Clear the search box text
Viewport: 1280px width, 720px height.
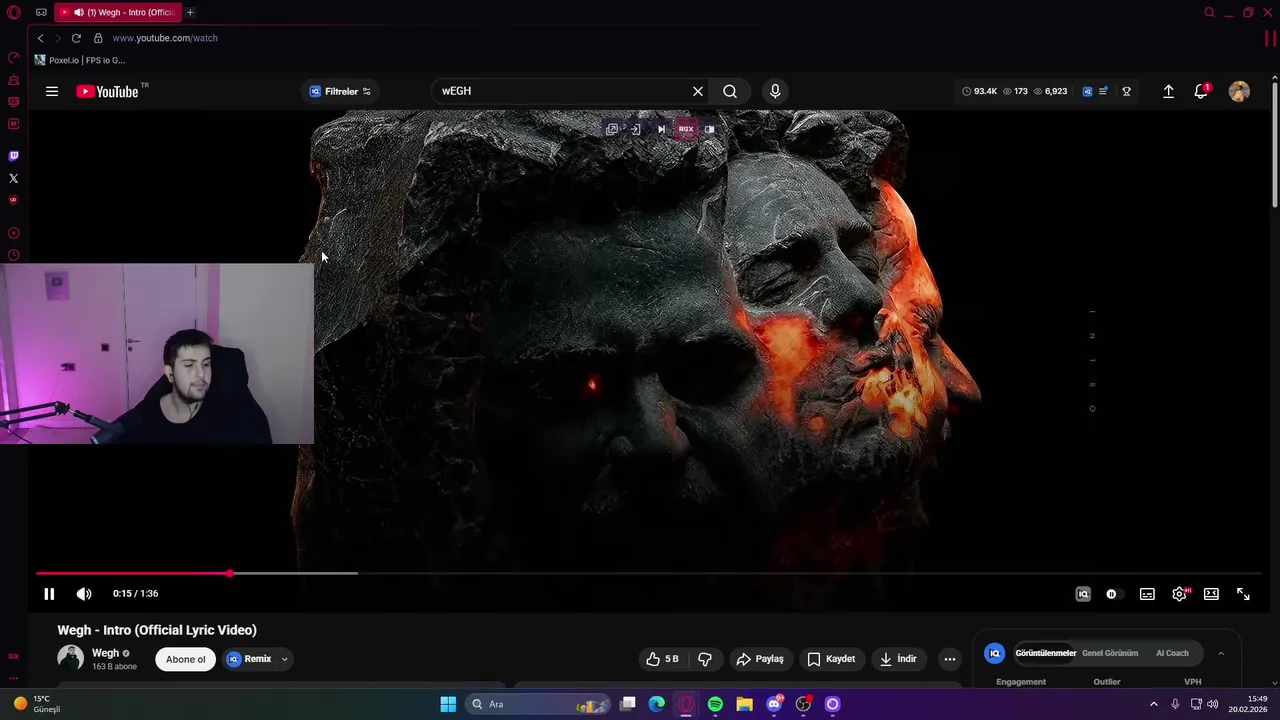pos(698,91)
